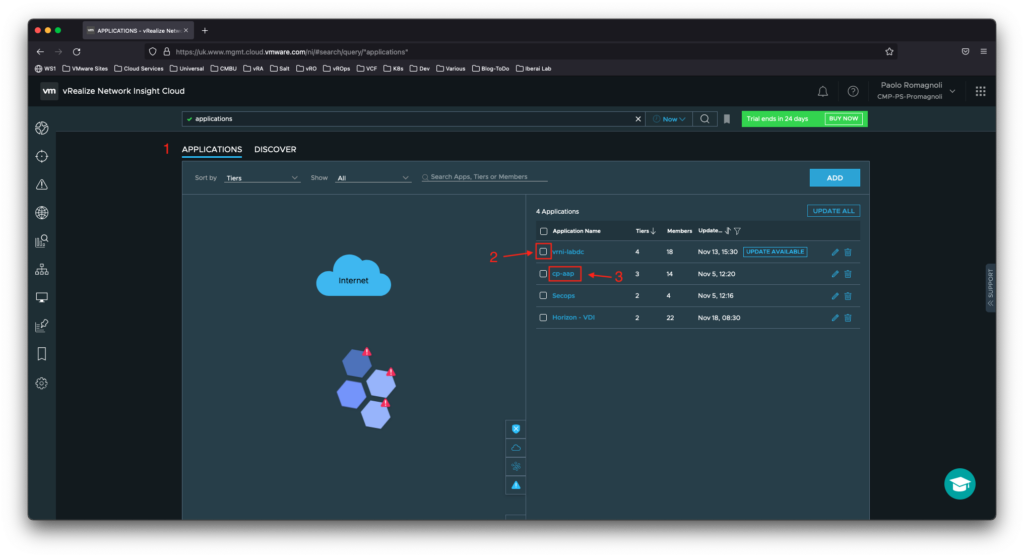This screenshot has width=1024, height=557.
Task: Switch to the APPLICATIONS tab
Action: pyautogui.click(x=212, y=150)
